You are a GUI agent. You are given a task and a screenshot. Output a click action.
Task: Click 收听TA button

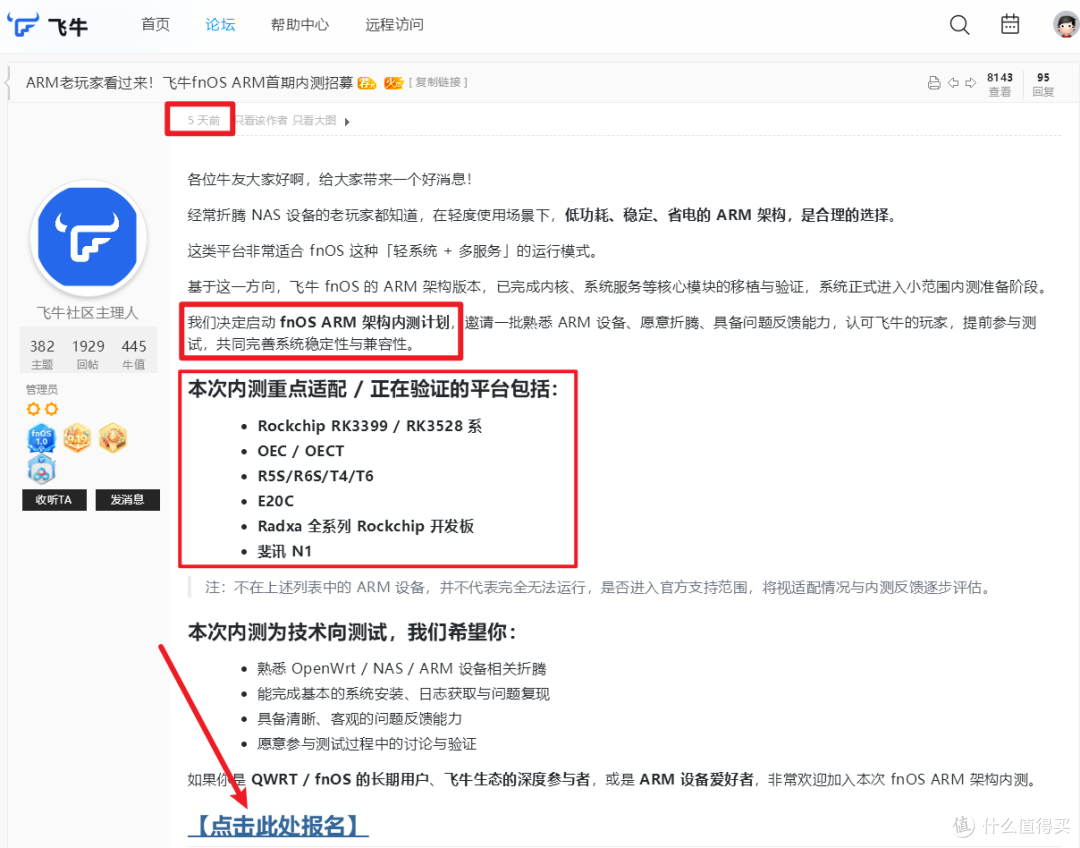(x=54, y=500)
